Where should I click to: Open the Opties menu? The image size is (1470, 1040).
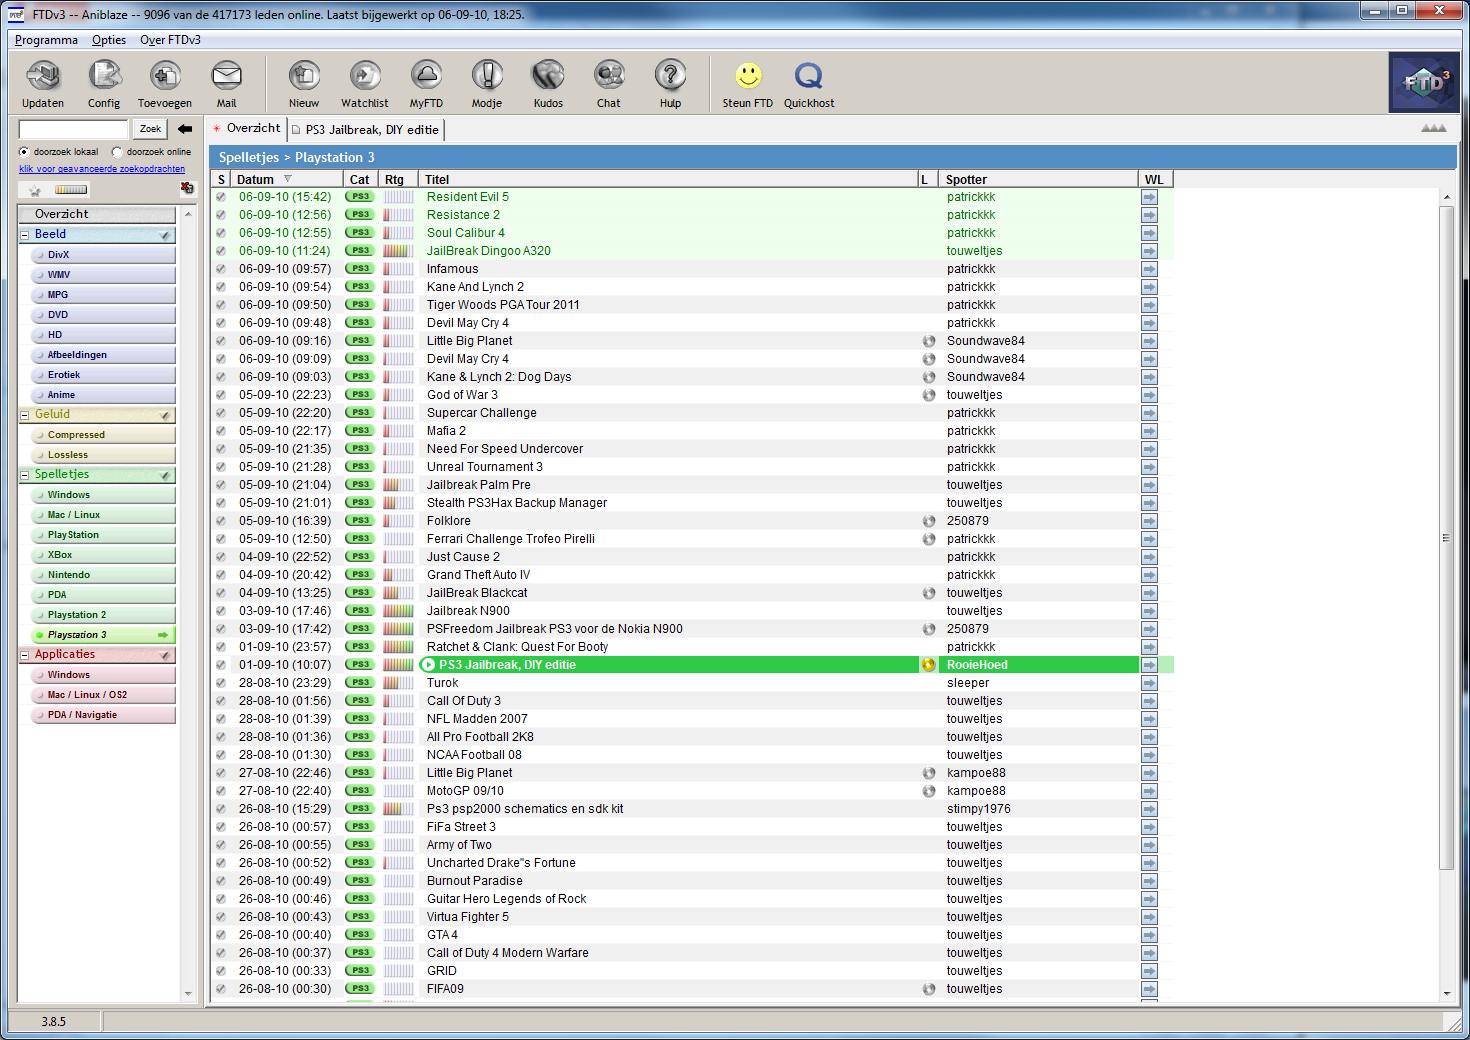(x=109, y=40)
